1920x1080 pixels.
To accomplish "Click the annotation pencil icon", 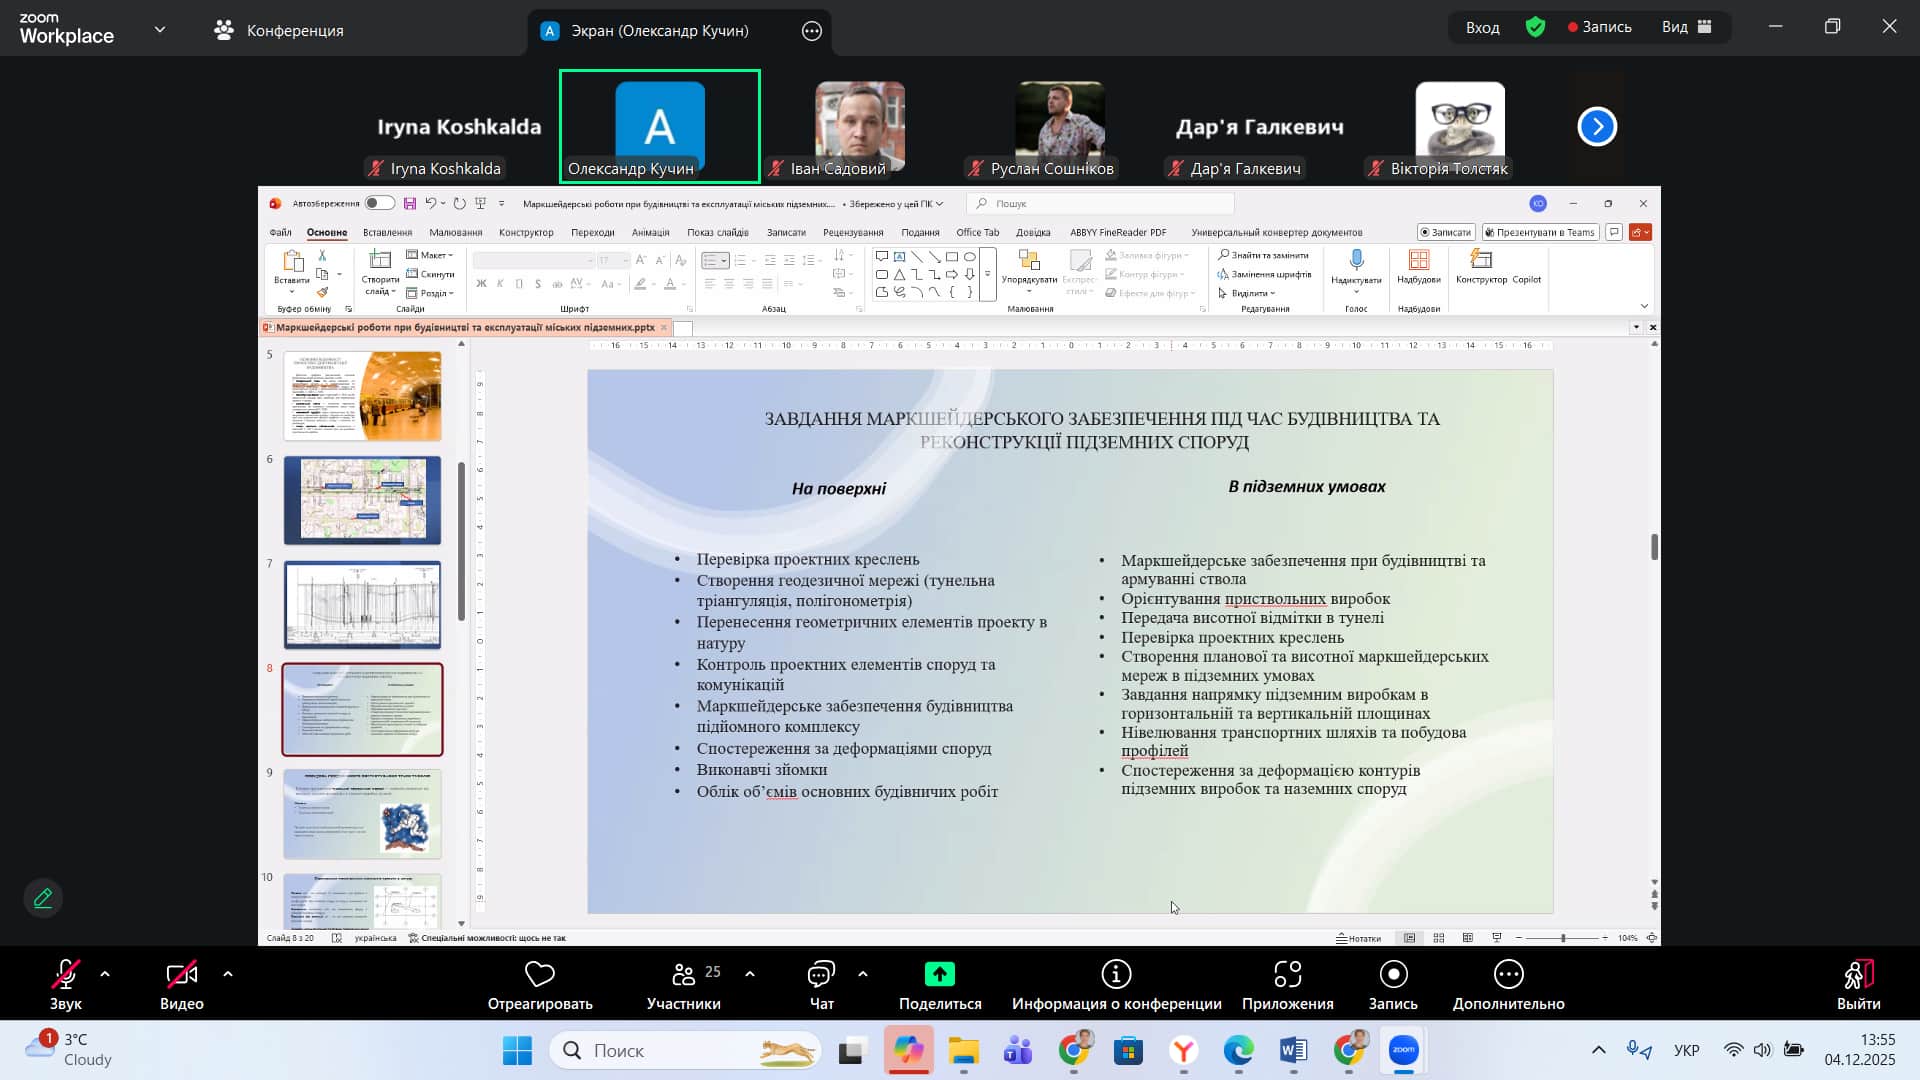I will [x=43, y=898].
